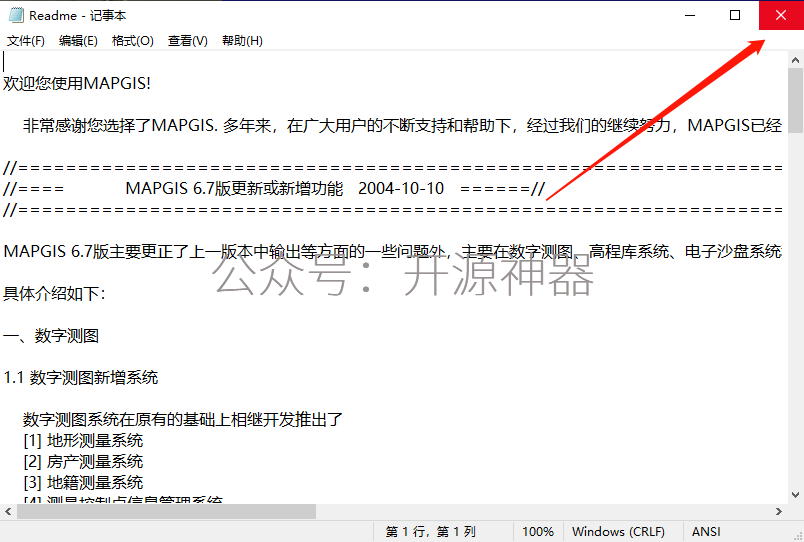The width and height of the screenshot is (804, 542).
Task: Click the line '数字测图系统在原有的基础上相继开发推出了'
Action: tap(183, 419)
